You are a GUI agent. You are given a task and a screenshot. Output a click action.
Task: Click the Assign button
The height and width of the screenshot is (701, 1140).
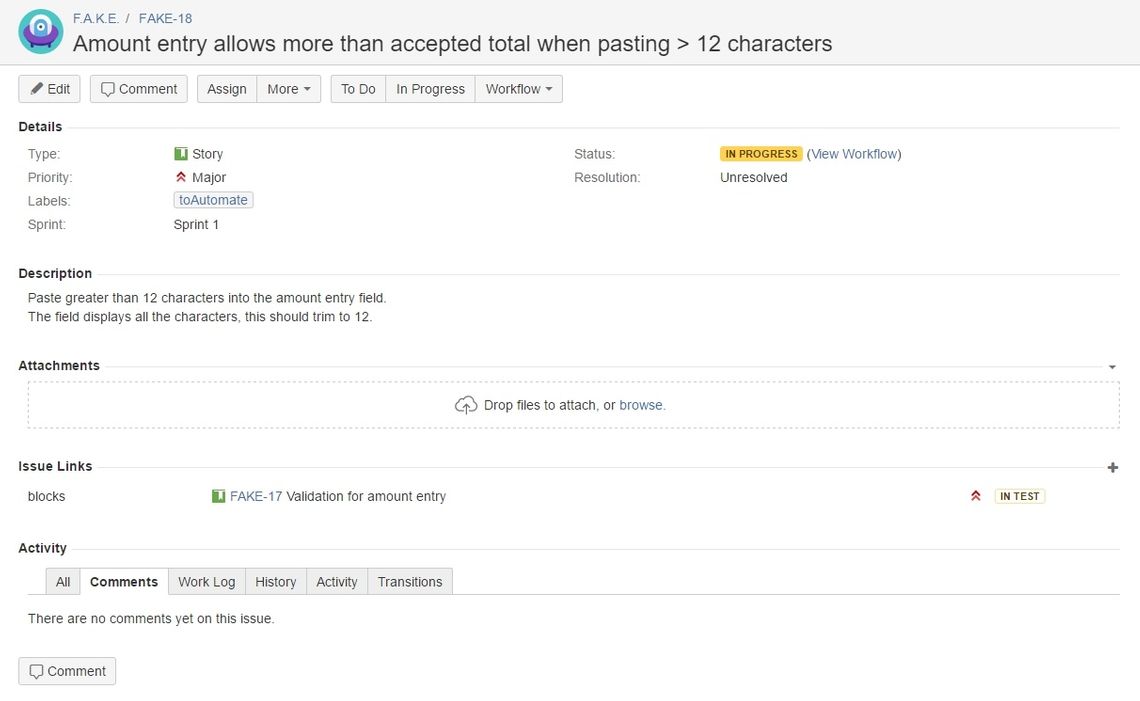[x=227, y=89]
